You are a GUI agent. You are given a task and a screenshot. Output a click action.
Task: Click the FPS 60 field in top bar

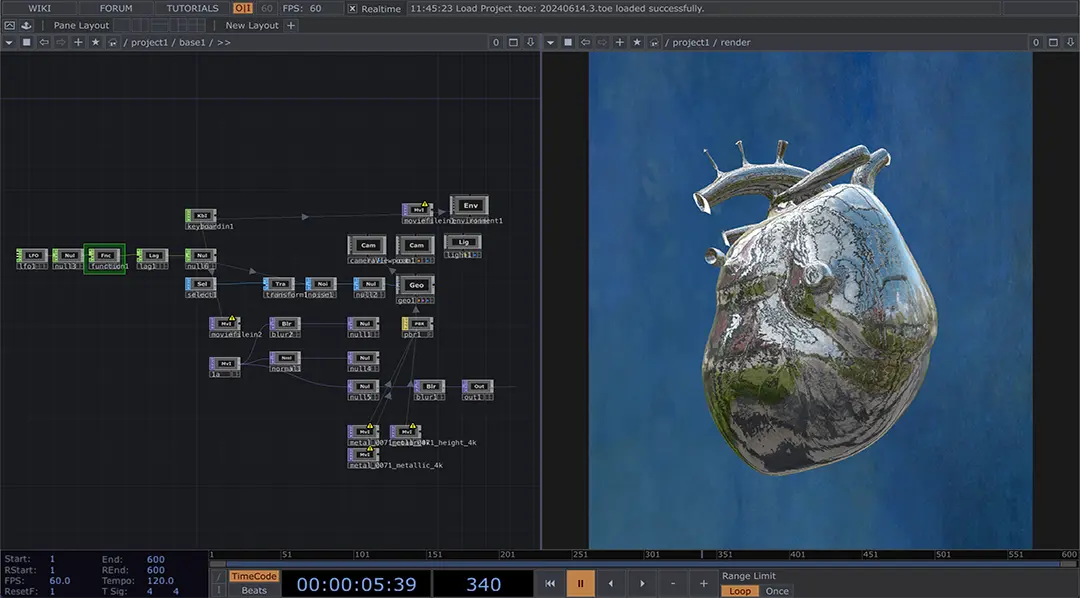click(302, 8)
